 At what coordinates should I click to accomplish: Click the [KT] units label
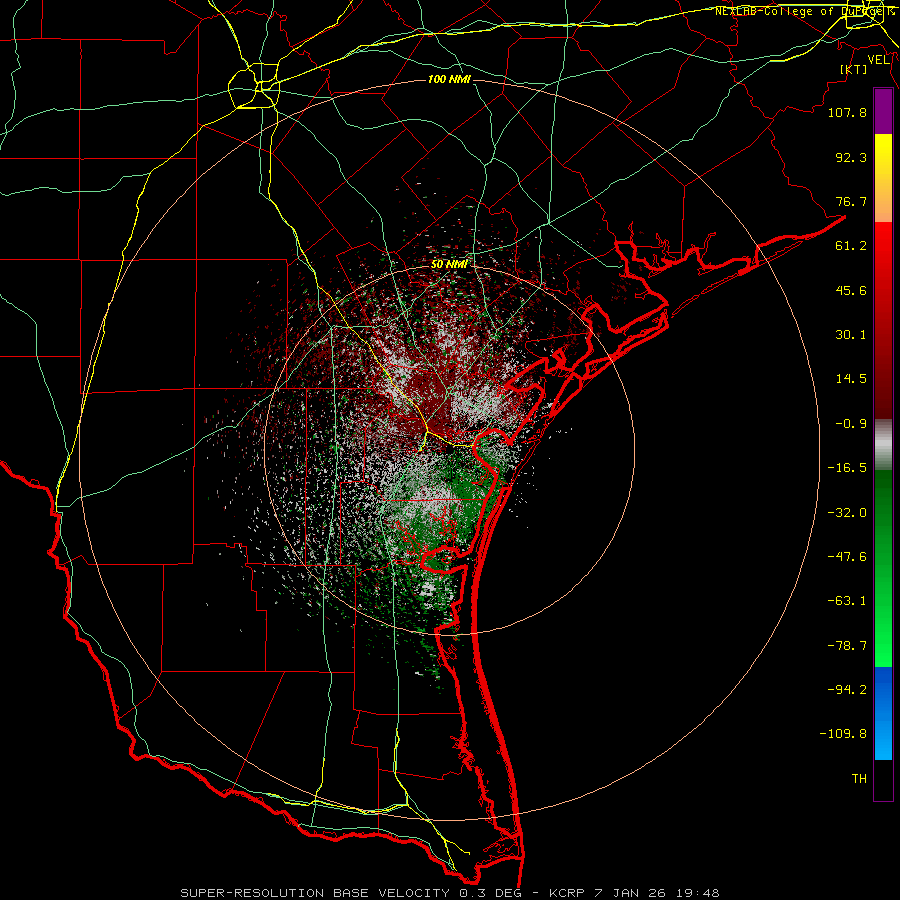point(854,69)
